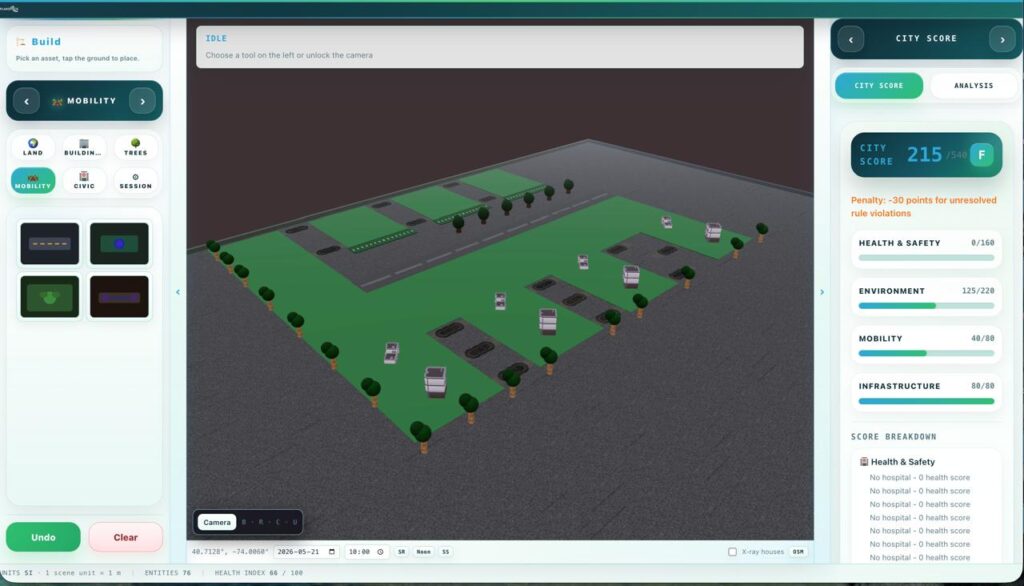This screenshot has height=586, width=1024.
Task: Open the calendar picker icon
Action: point(332,551)
